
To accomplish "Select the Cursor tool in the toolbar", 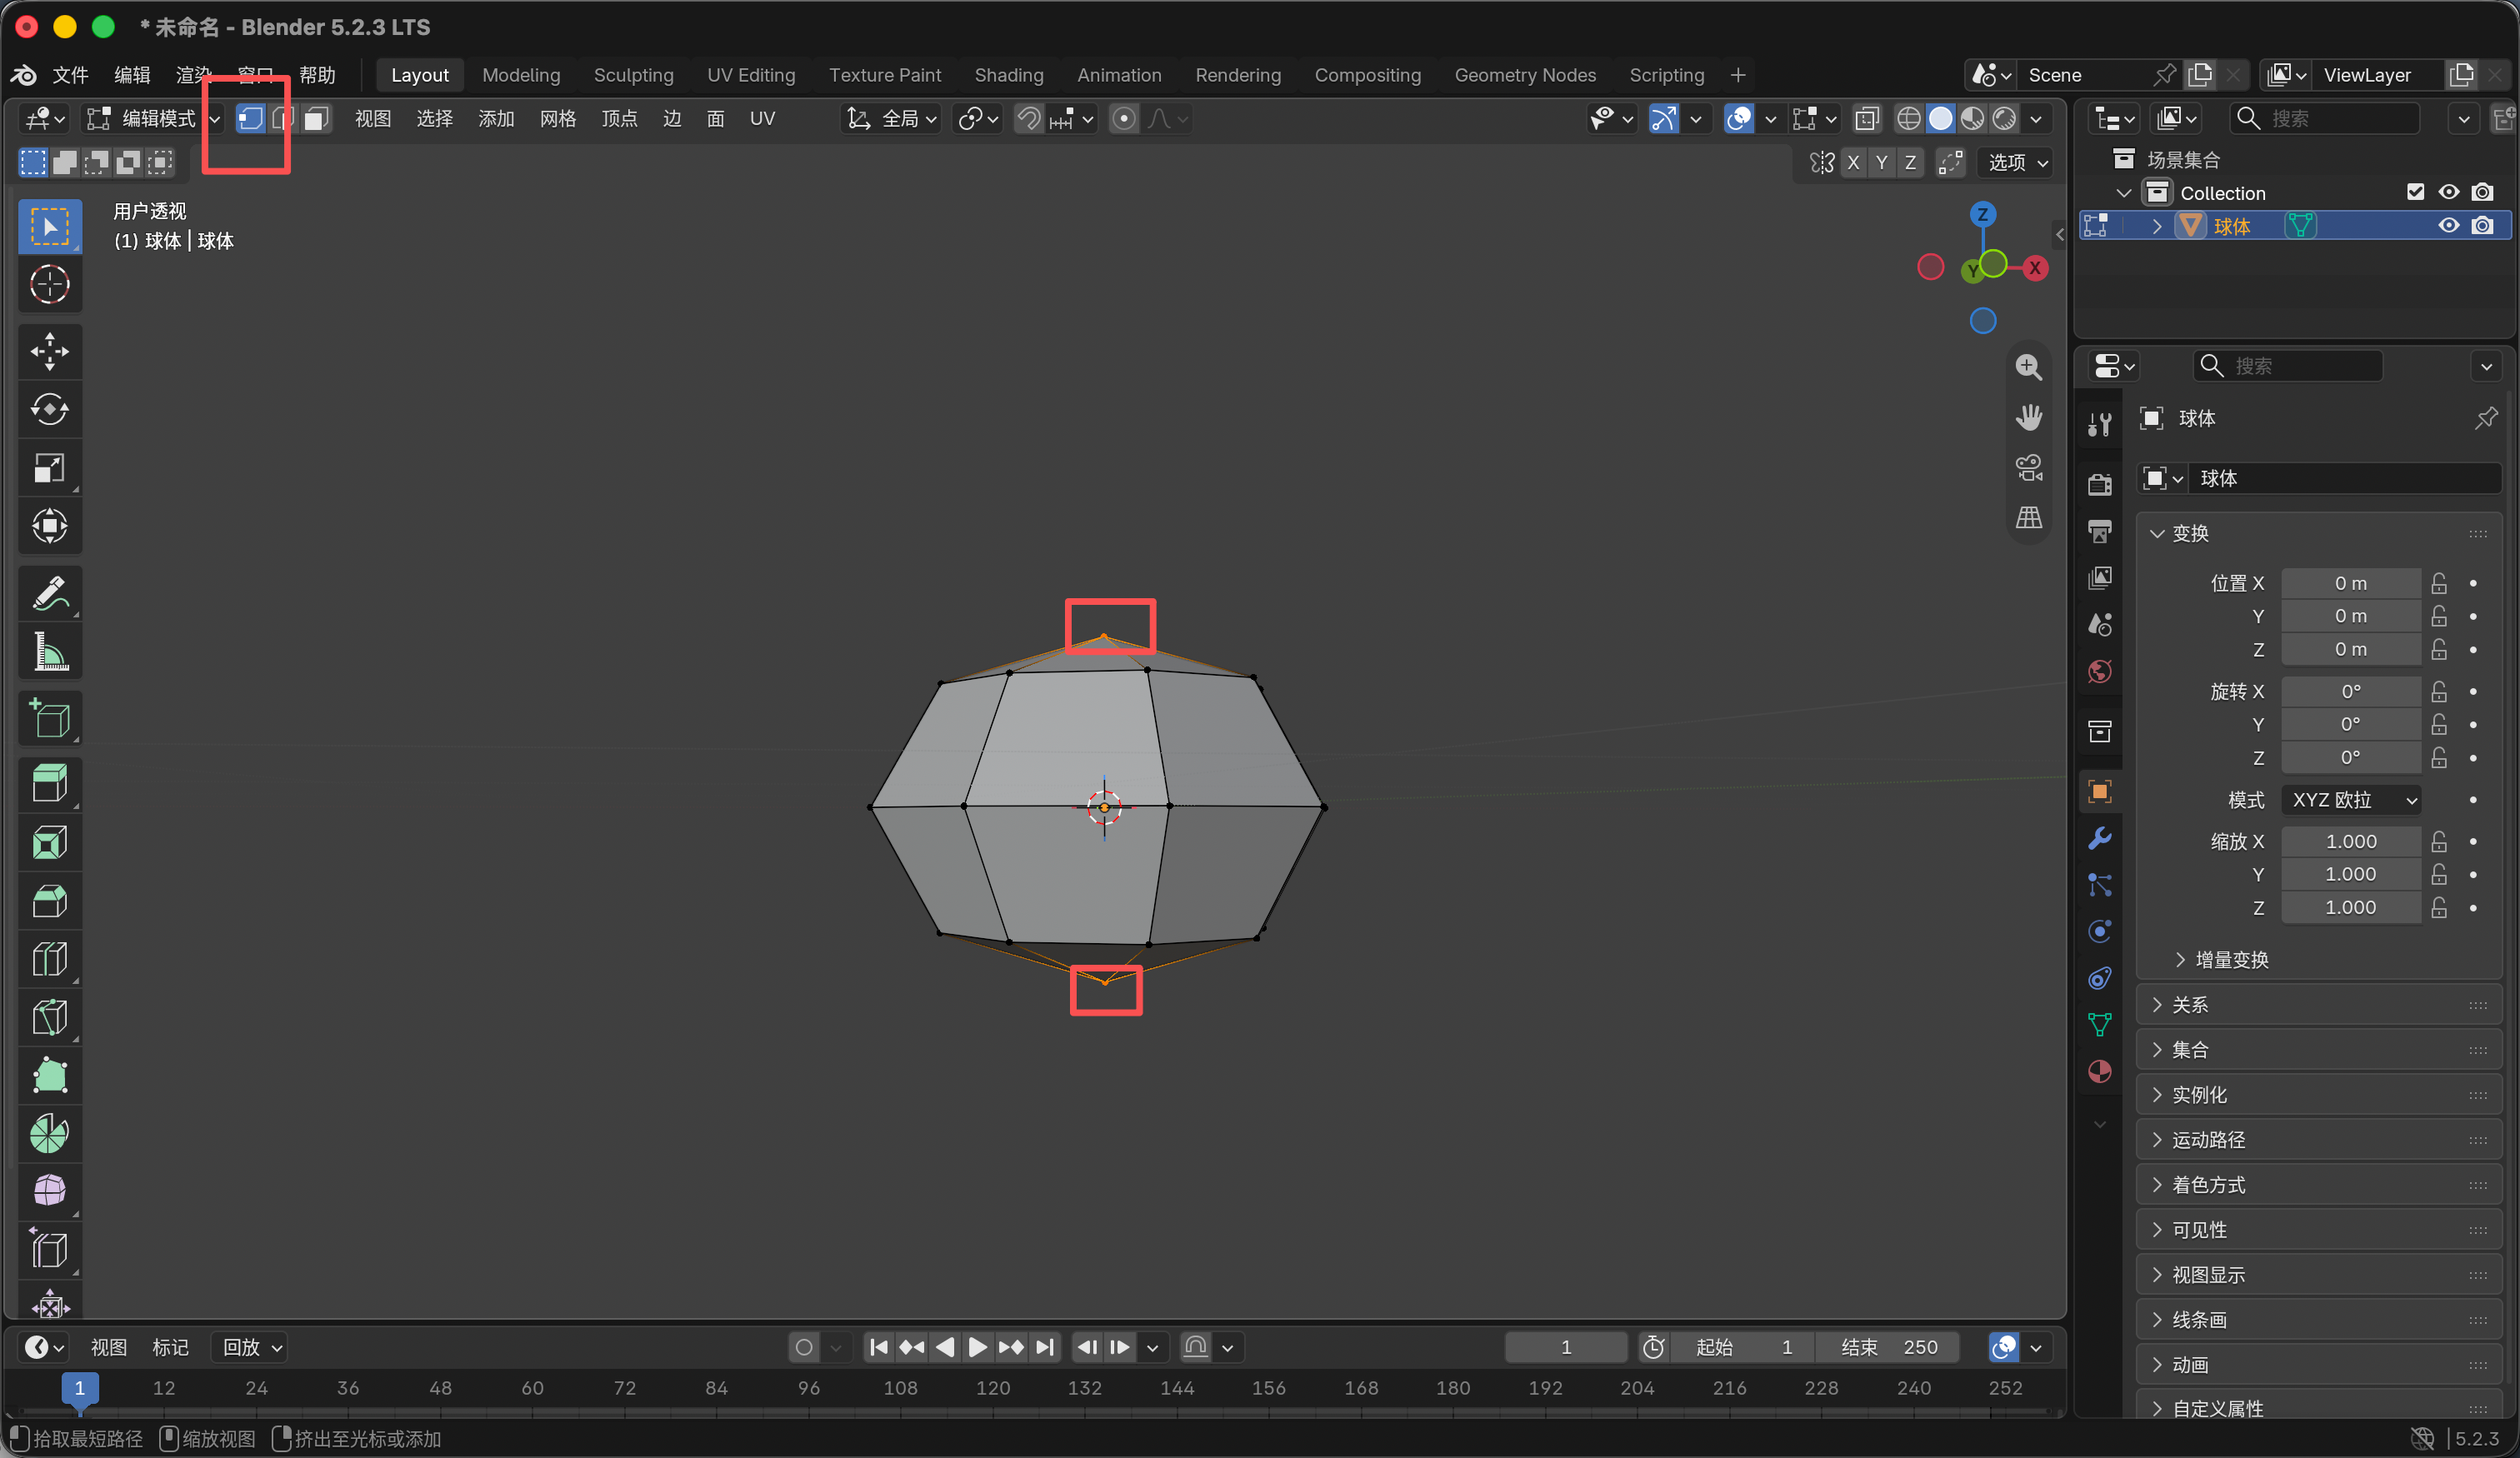I will tap(50, 285).
